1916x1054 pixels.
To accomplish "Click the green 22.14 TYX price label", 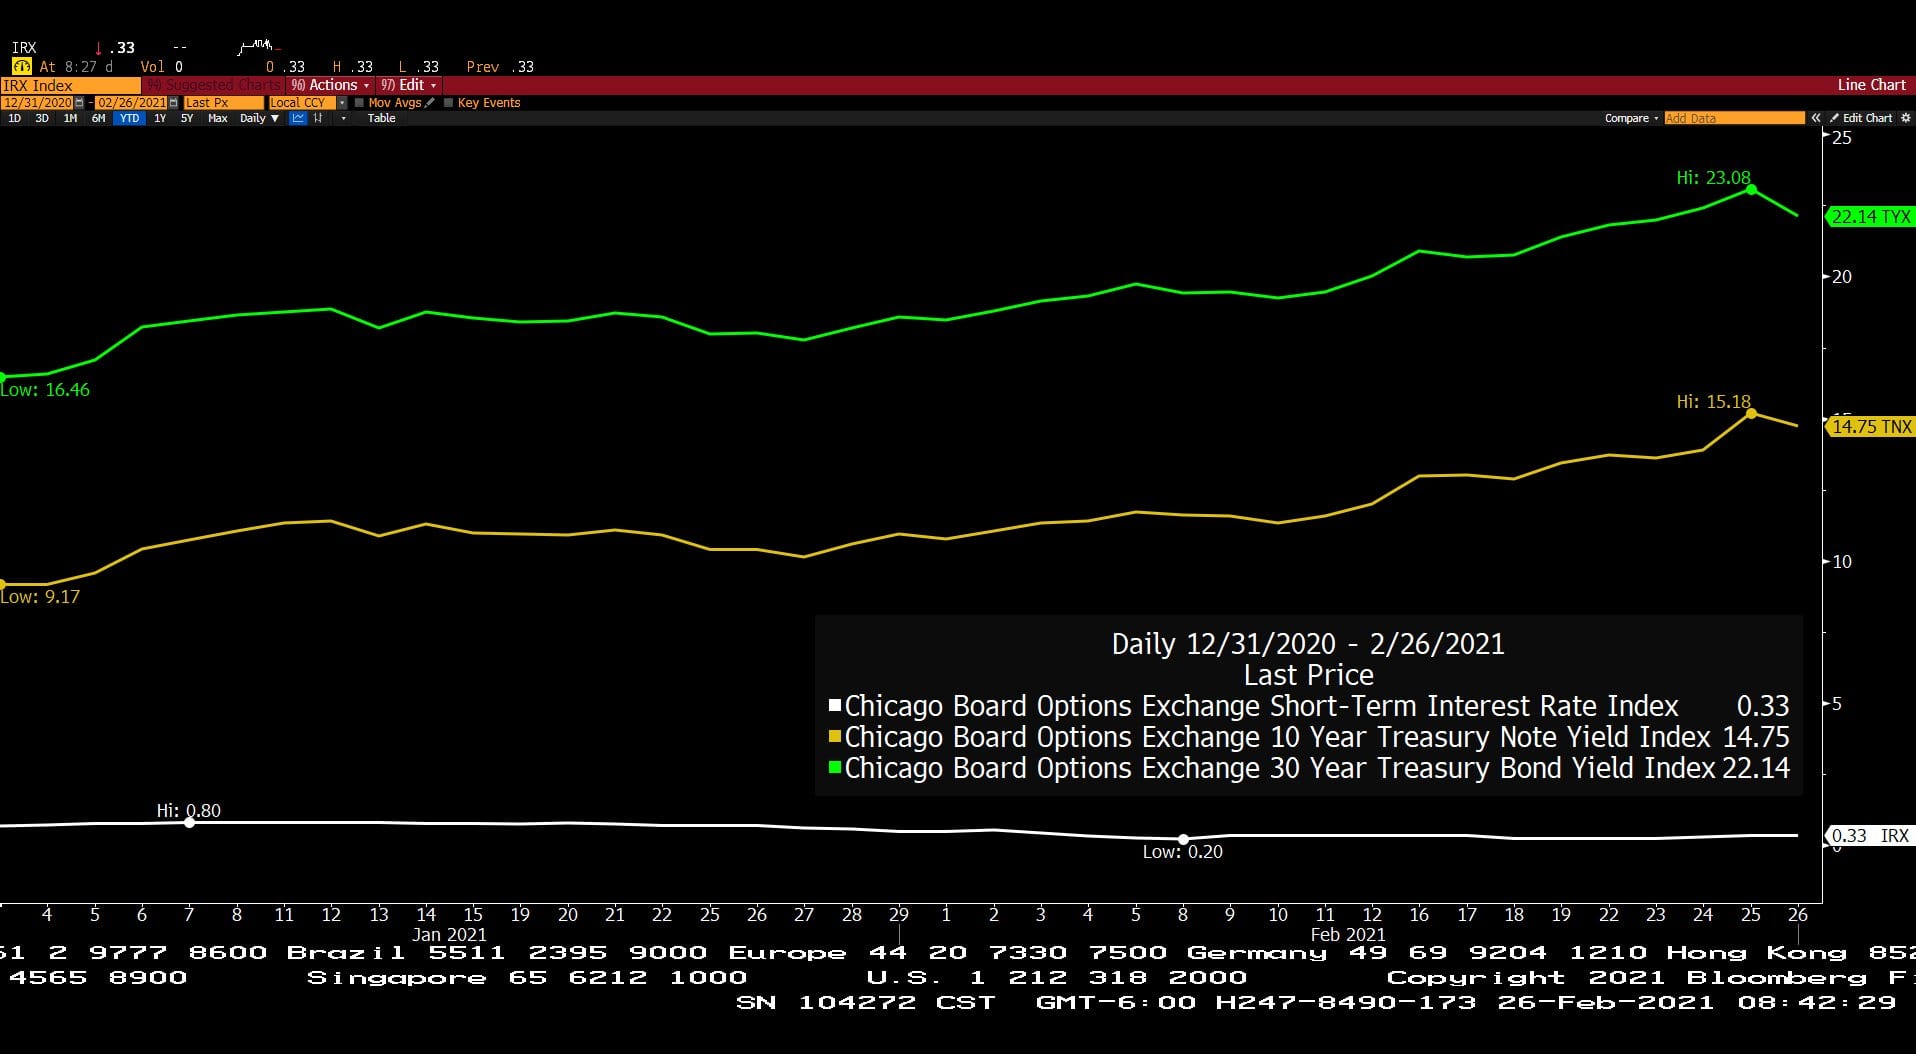I will tap(1870, 216).
